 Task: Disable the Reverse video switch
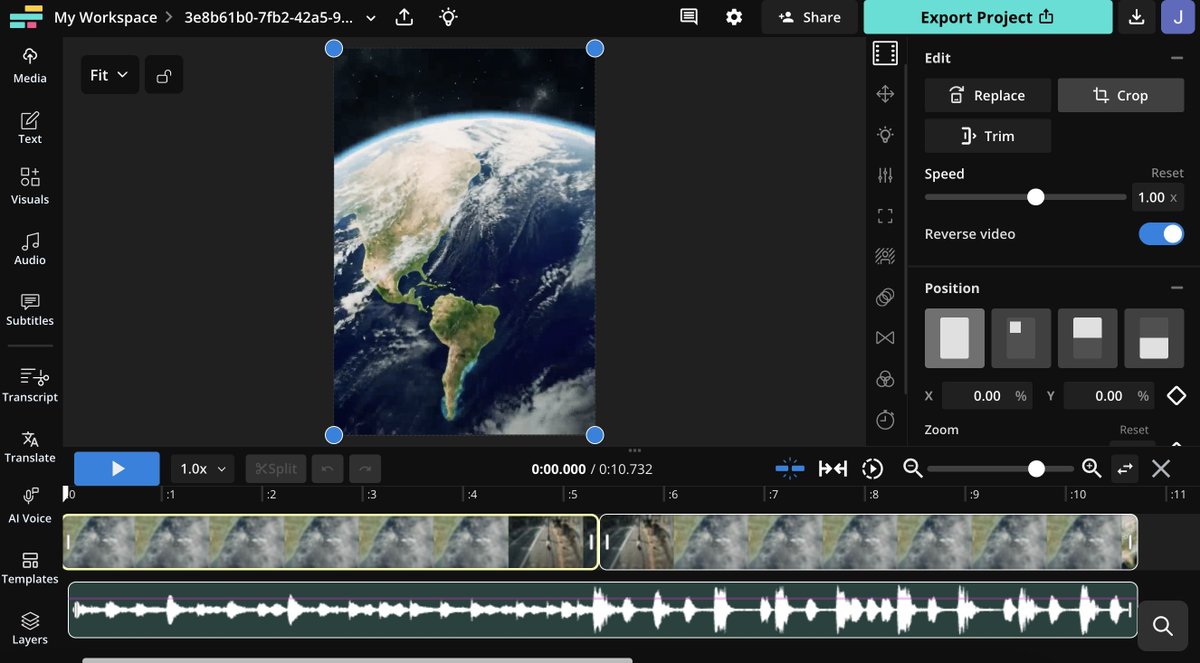click(x=1161, y=234)
